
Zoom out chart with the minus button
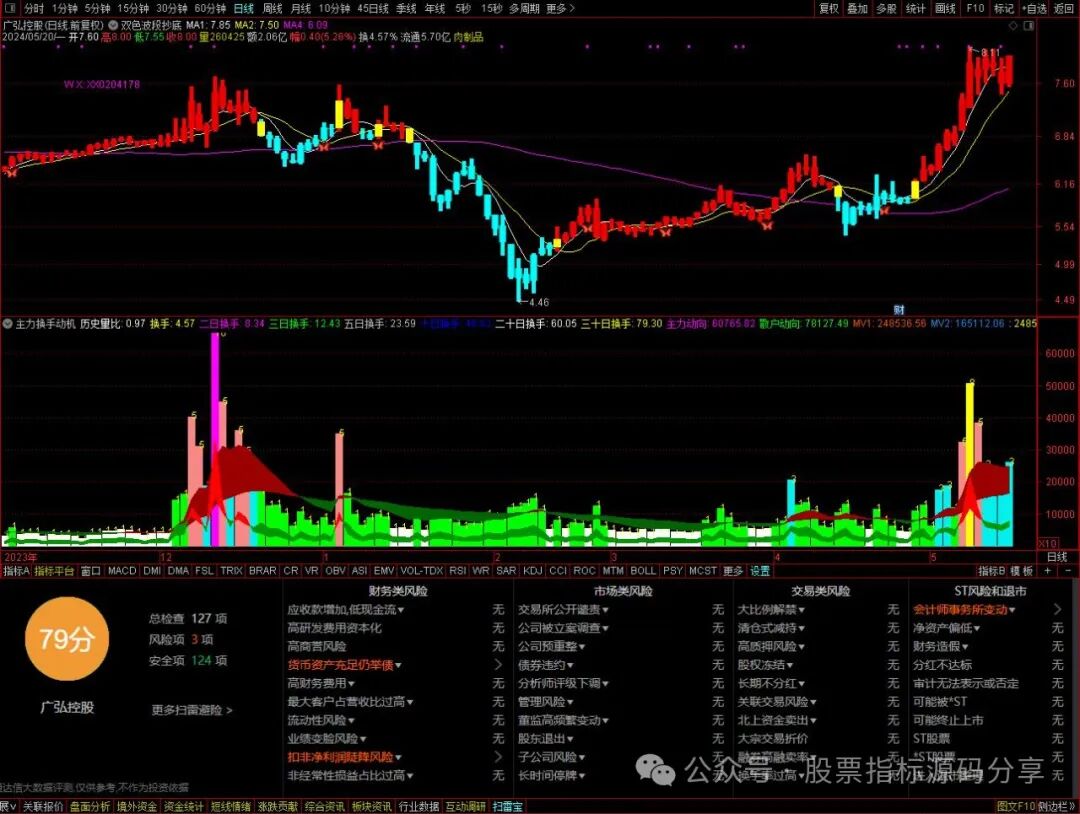click(x=1068, y=571)
